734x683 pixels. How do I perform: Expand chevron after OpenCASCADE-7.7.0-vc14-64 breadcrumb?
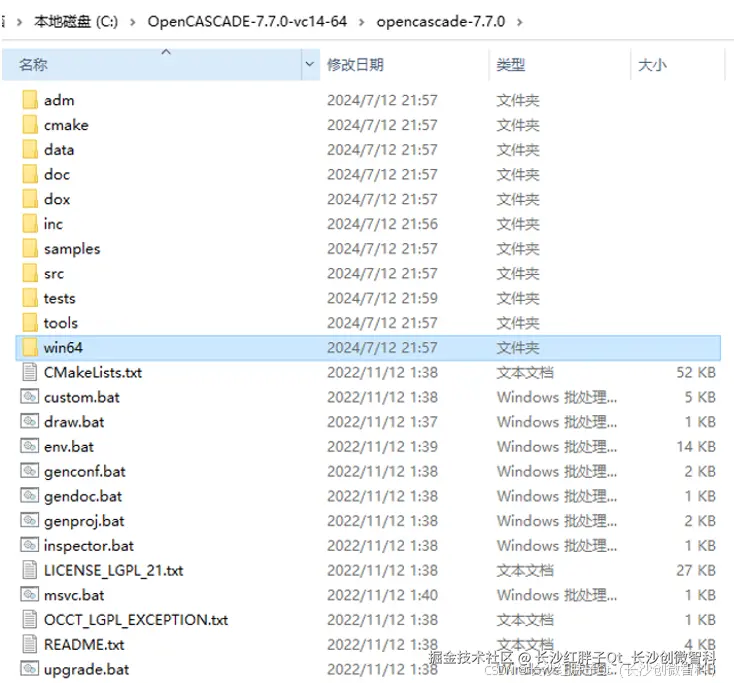point(361,22)
